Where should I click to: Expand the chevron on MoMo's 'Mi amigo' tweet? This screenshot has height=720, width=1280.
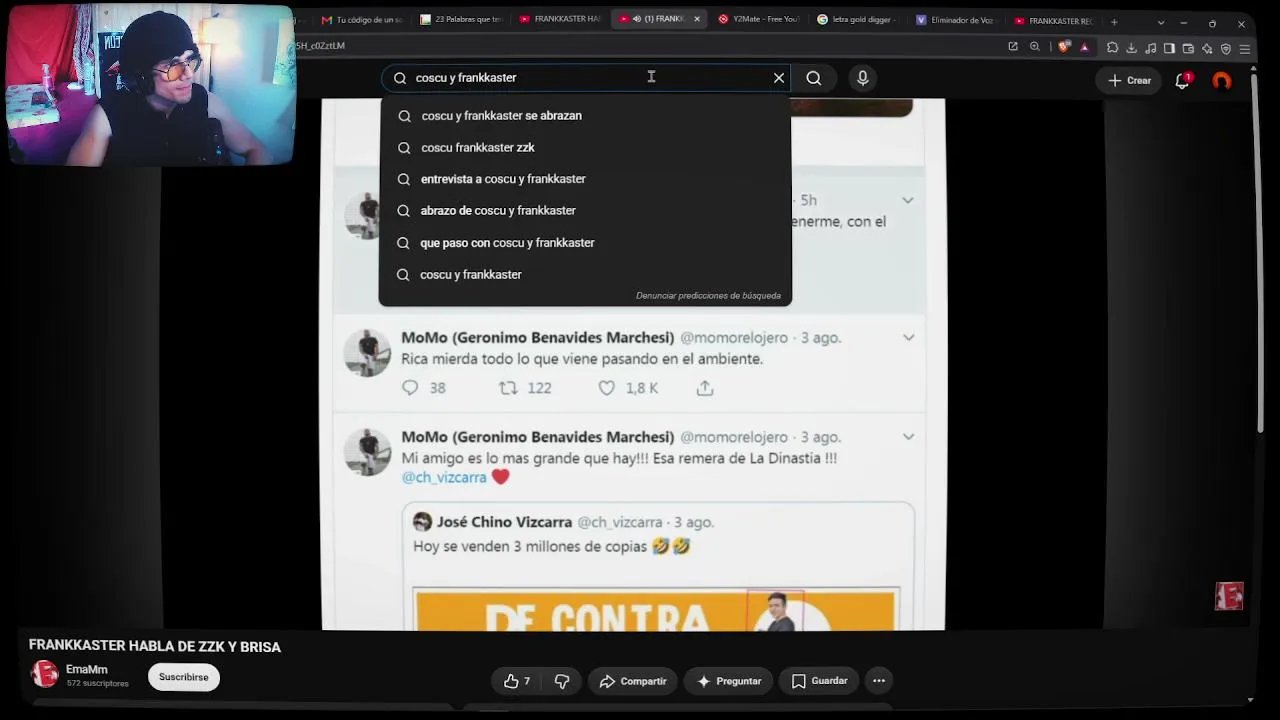(x=908, y=437)
